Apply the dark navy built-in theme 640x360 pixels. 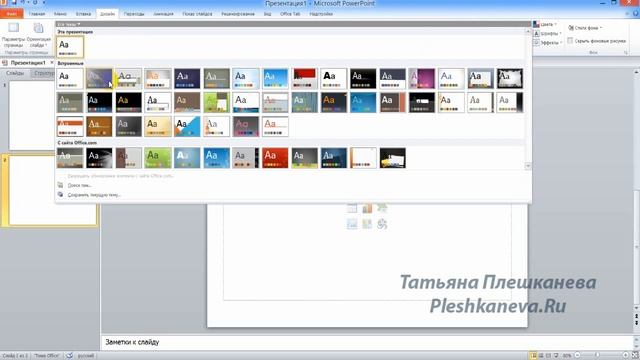point(187,78)
